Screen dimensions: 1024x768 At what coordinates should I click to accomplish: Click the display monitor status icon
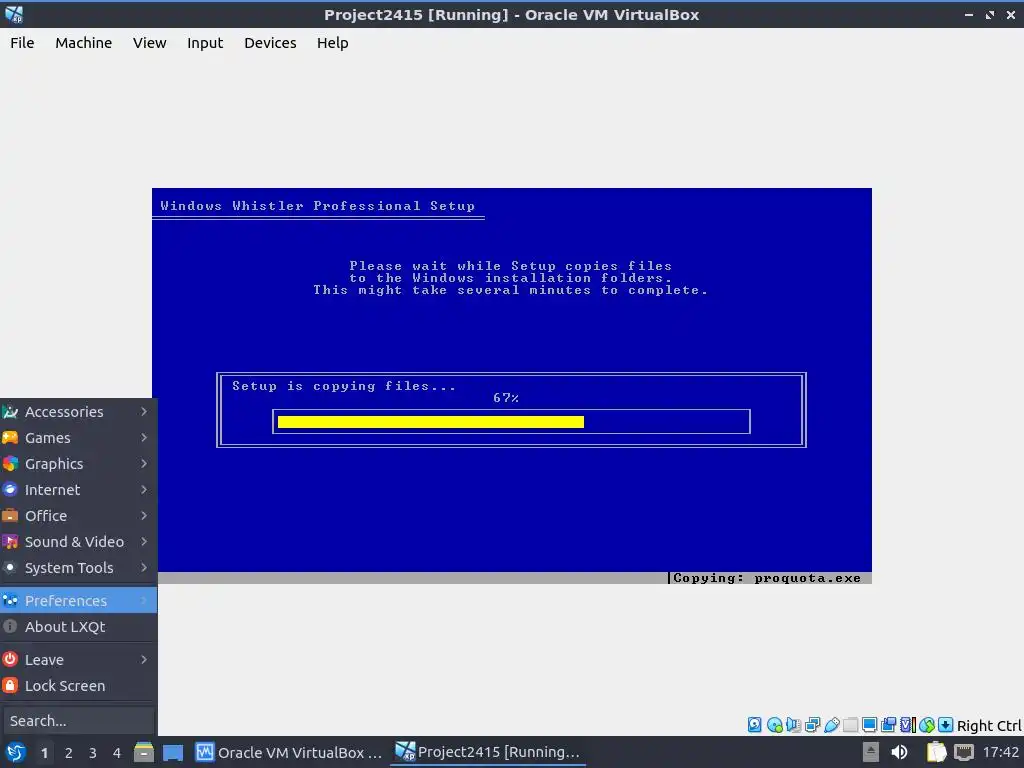[x=869, y=725]
